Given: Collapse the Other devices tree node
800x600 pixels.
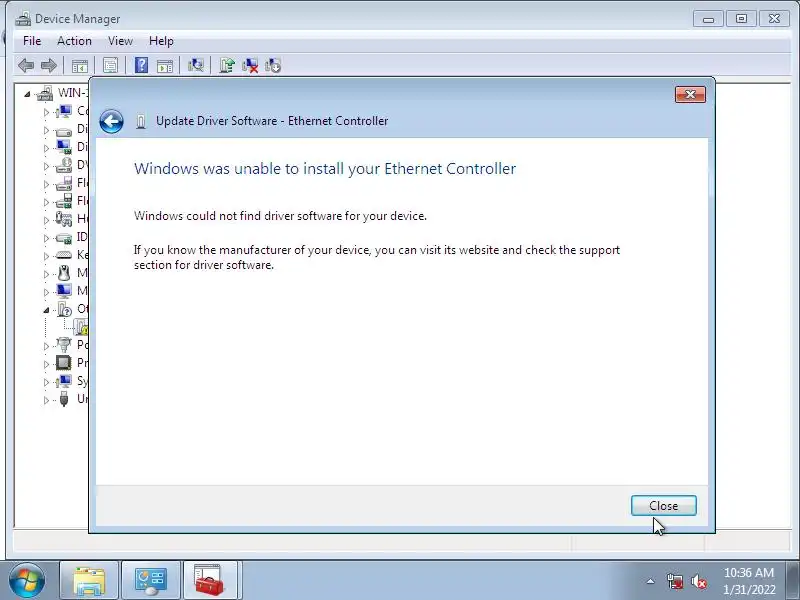Looking at the screenshot, I should point(46,310).
